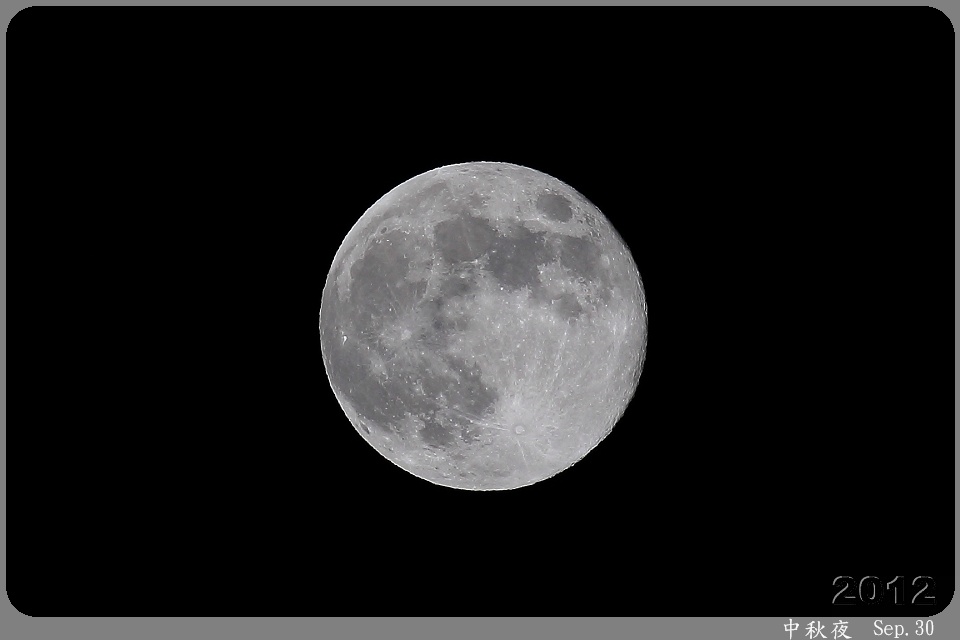Click the "2012" year text
The image size is (960, 640).
coord(883,590)
